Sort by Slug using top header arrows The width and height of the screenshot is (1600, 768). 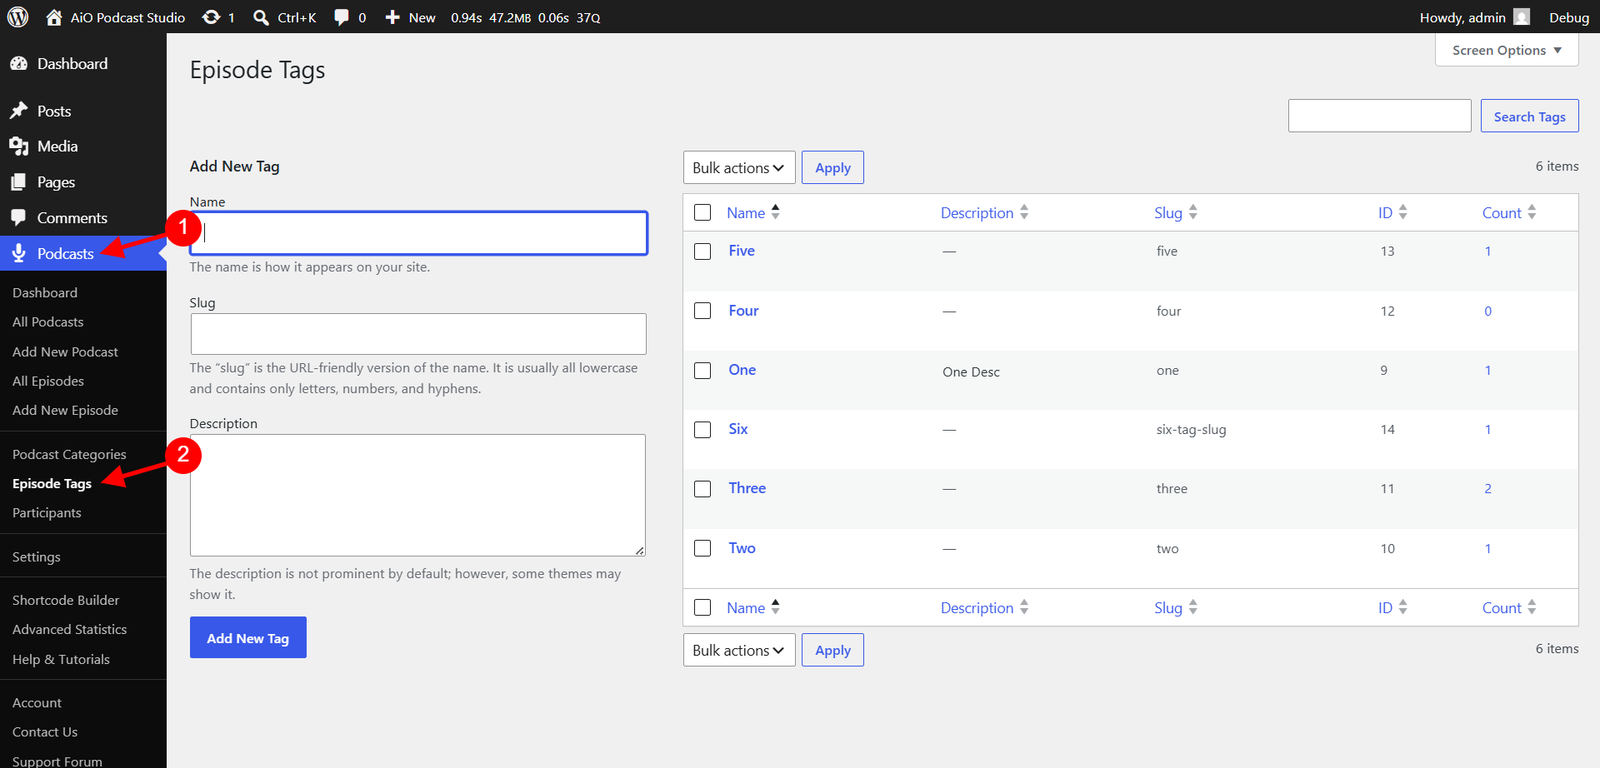point(1193,212)
